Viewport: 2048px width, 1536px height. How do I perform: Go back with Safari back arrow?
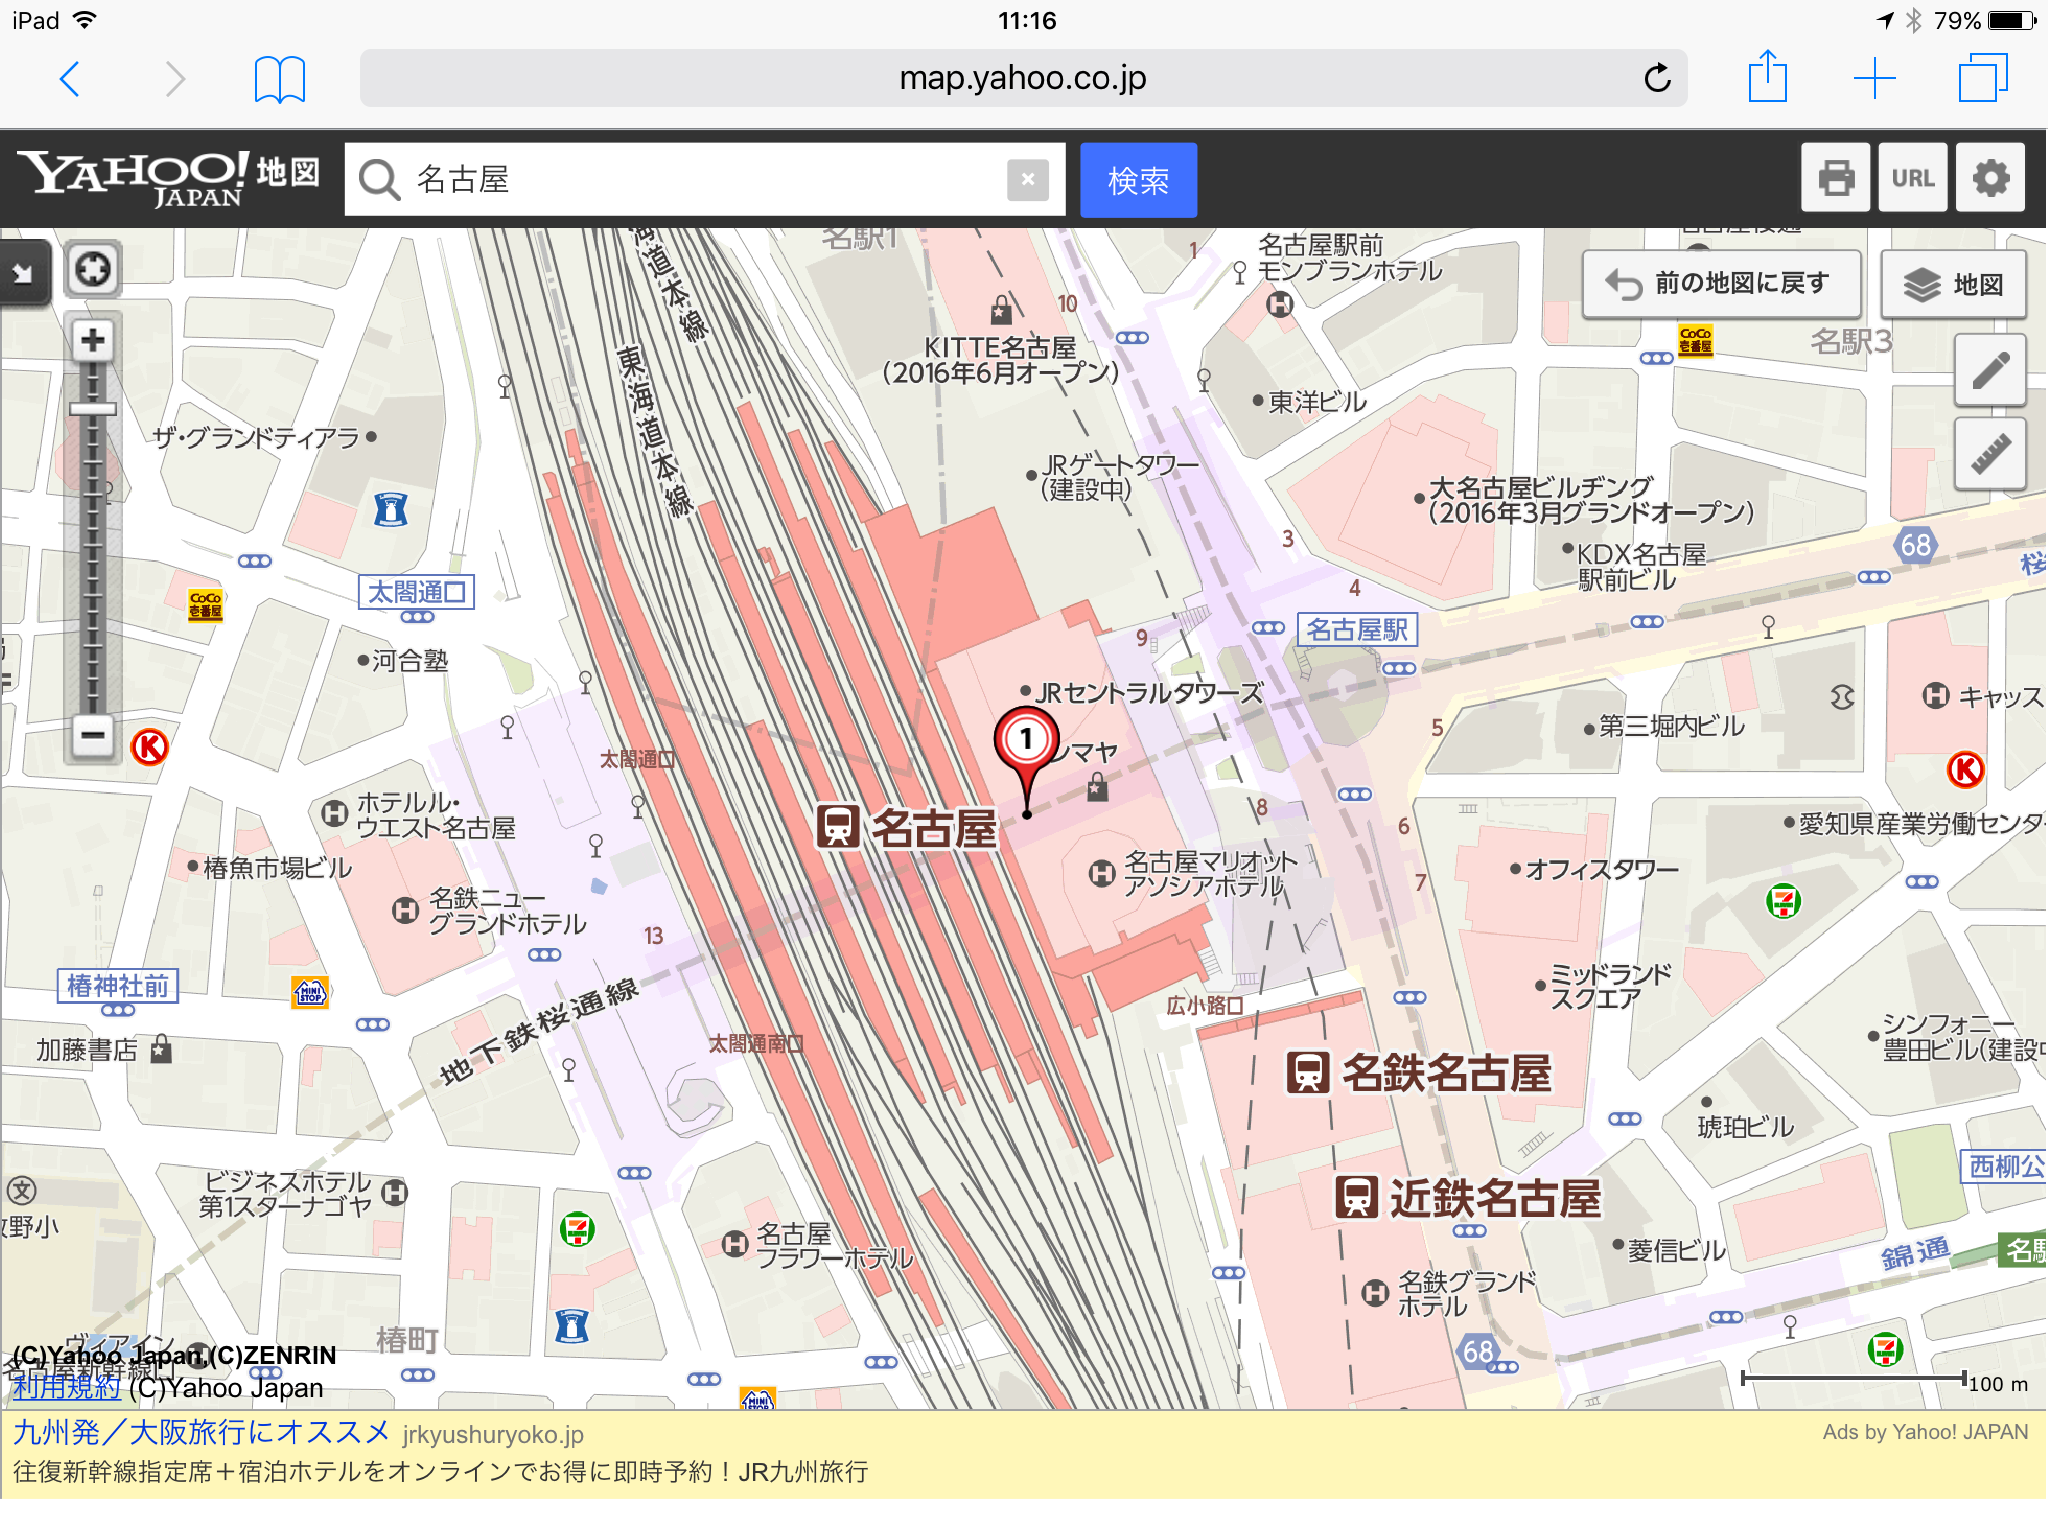pos(70,78)
